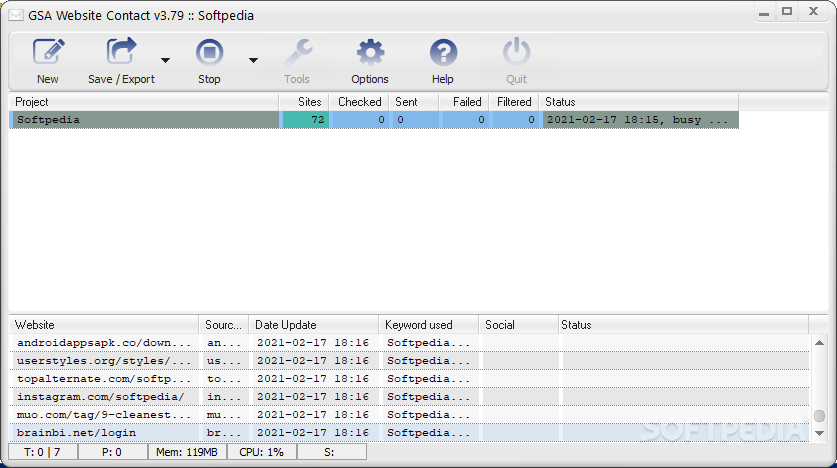Minimize the GSA Website Contact window
Image resolution: width=837 pixels, height=468 pixels.
click(x=764, y=12)
